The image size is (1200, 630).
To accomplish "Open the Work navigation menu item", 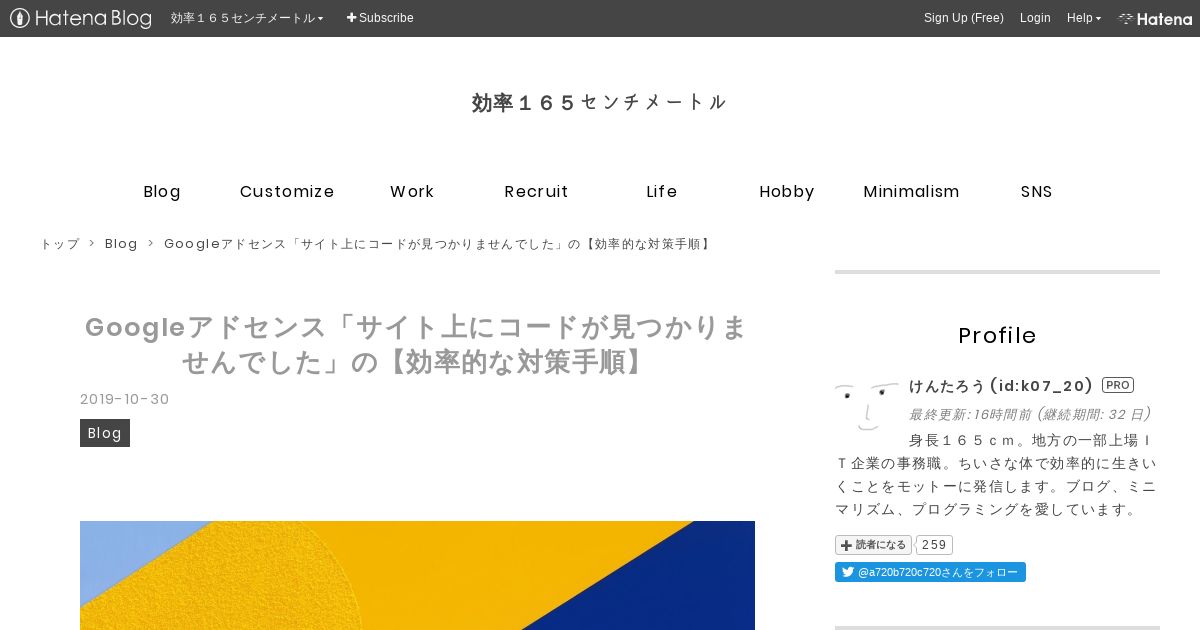I will tap(412, 191).
